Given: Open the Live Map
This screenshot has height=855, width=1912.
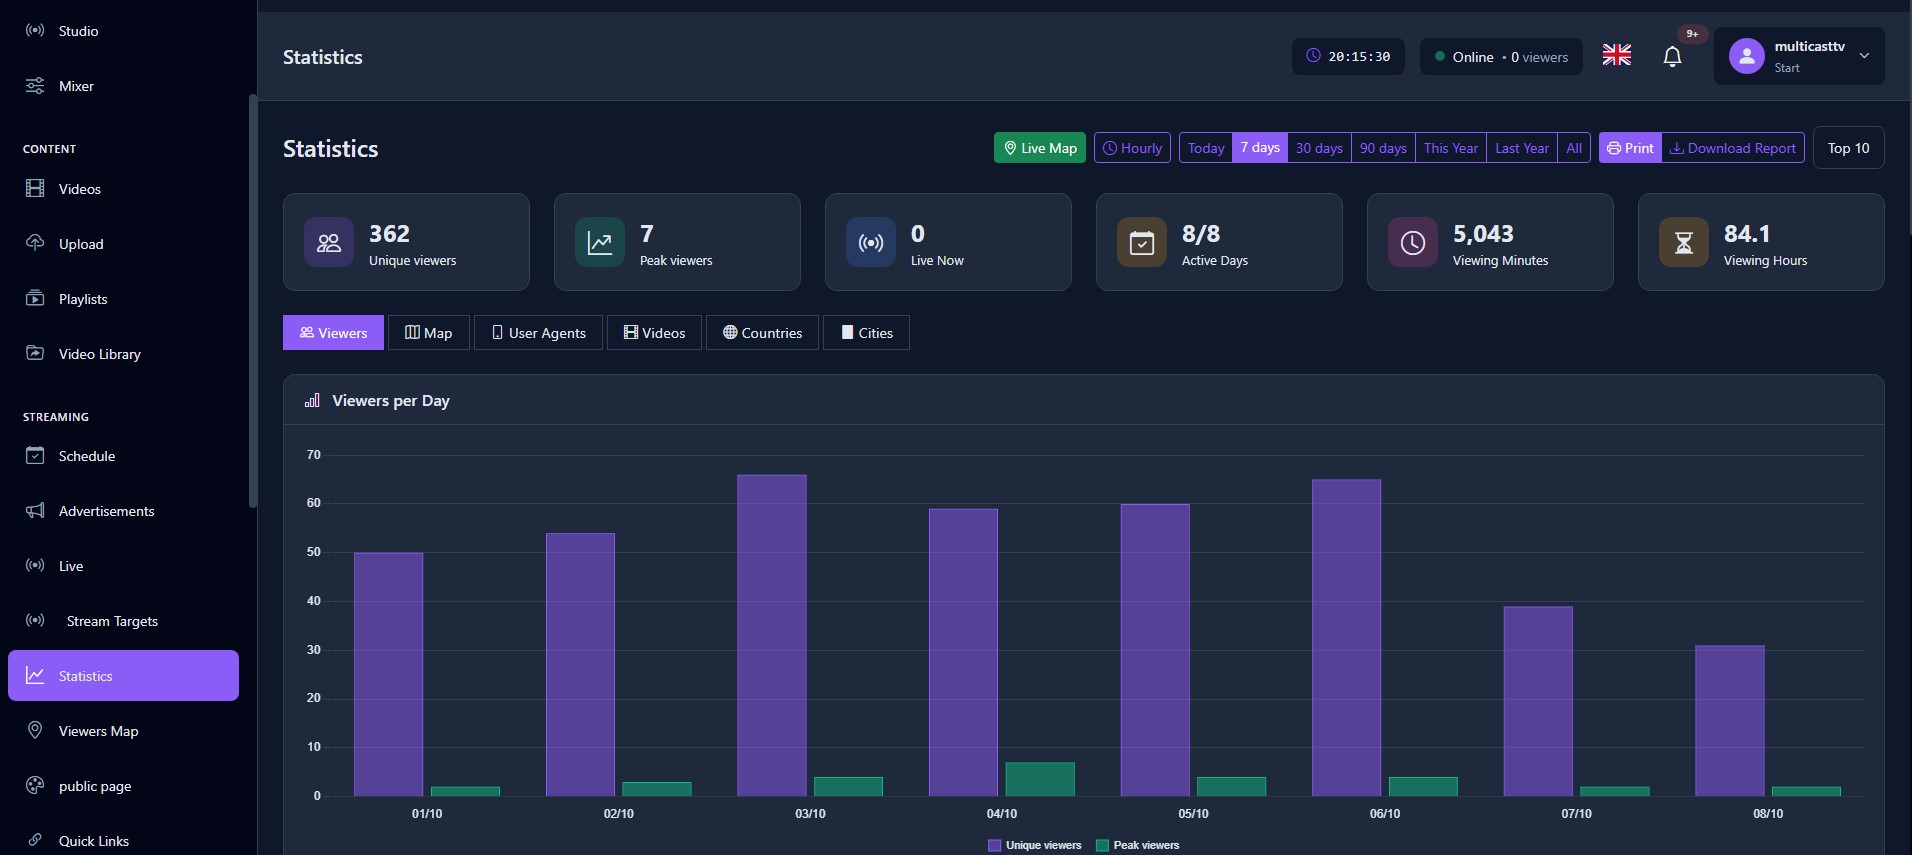Looking at the screenshot, I should [x=1040, y=148].
